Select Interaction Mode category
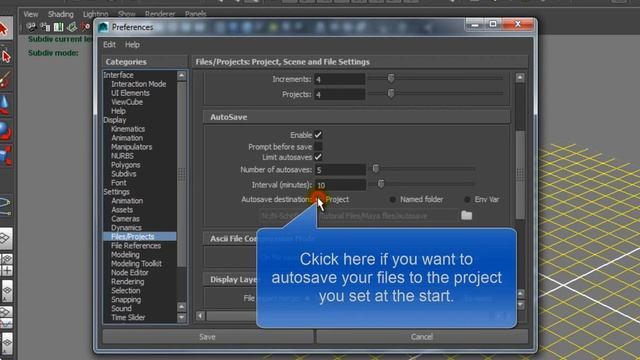The width and height of the screenshot is (640, 360). coord(138,84)
